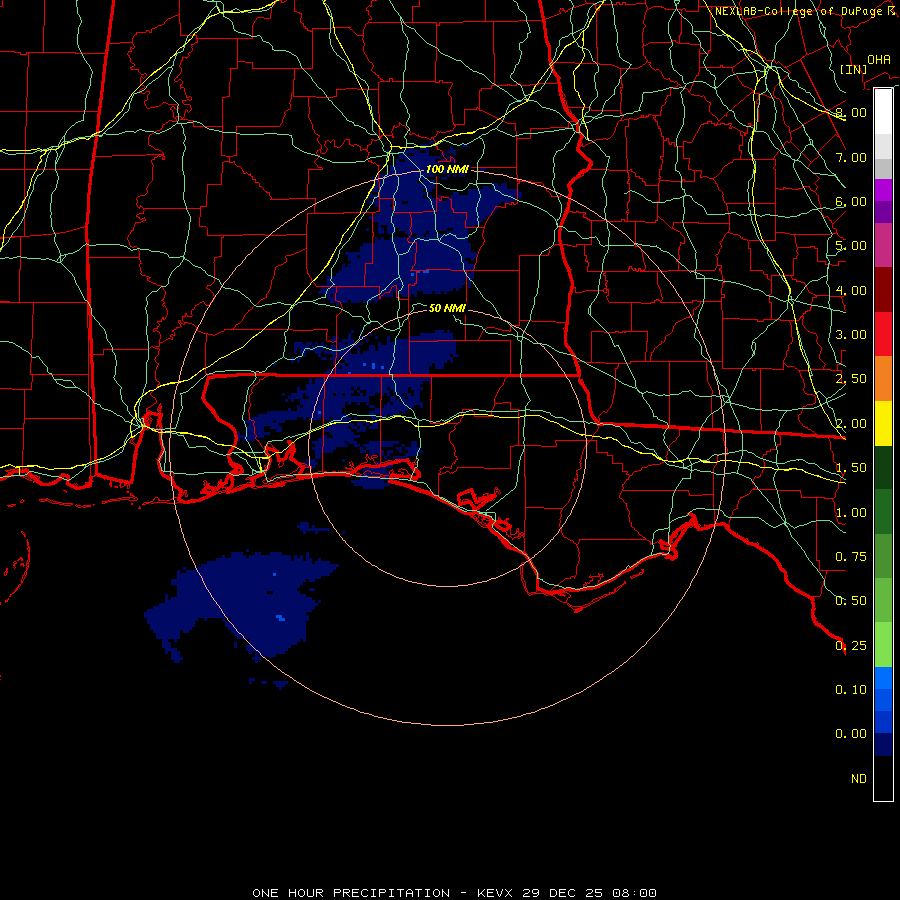900x900 pixels.
Task: Click the light blue 0.10 legend swatch
Action: pyautogui.click(x=883, y=678)
